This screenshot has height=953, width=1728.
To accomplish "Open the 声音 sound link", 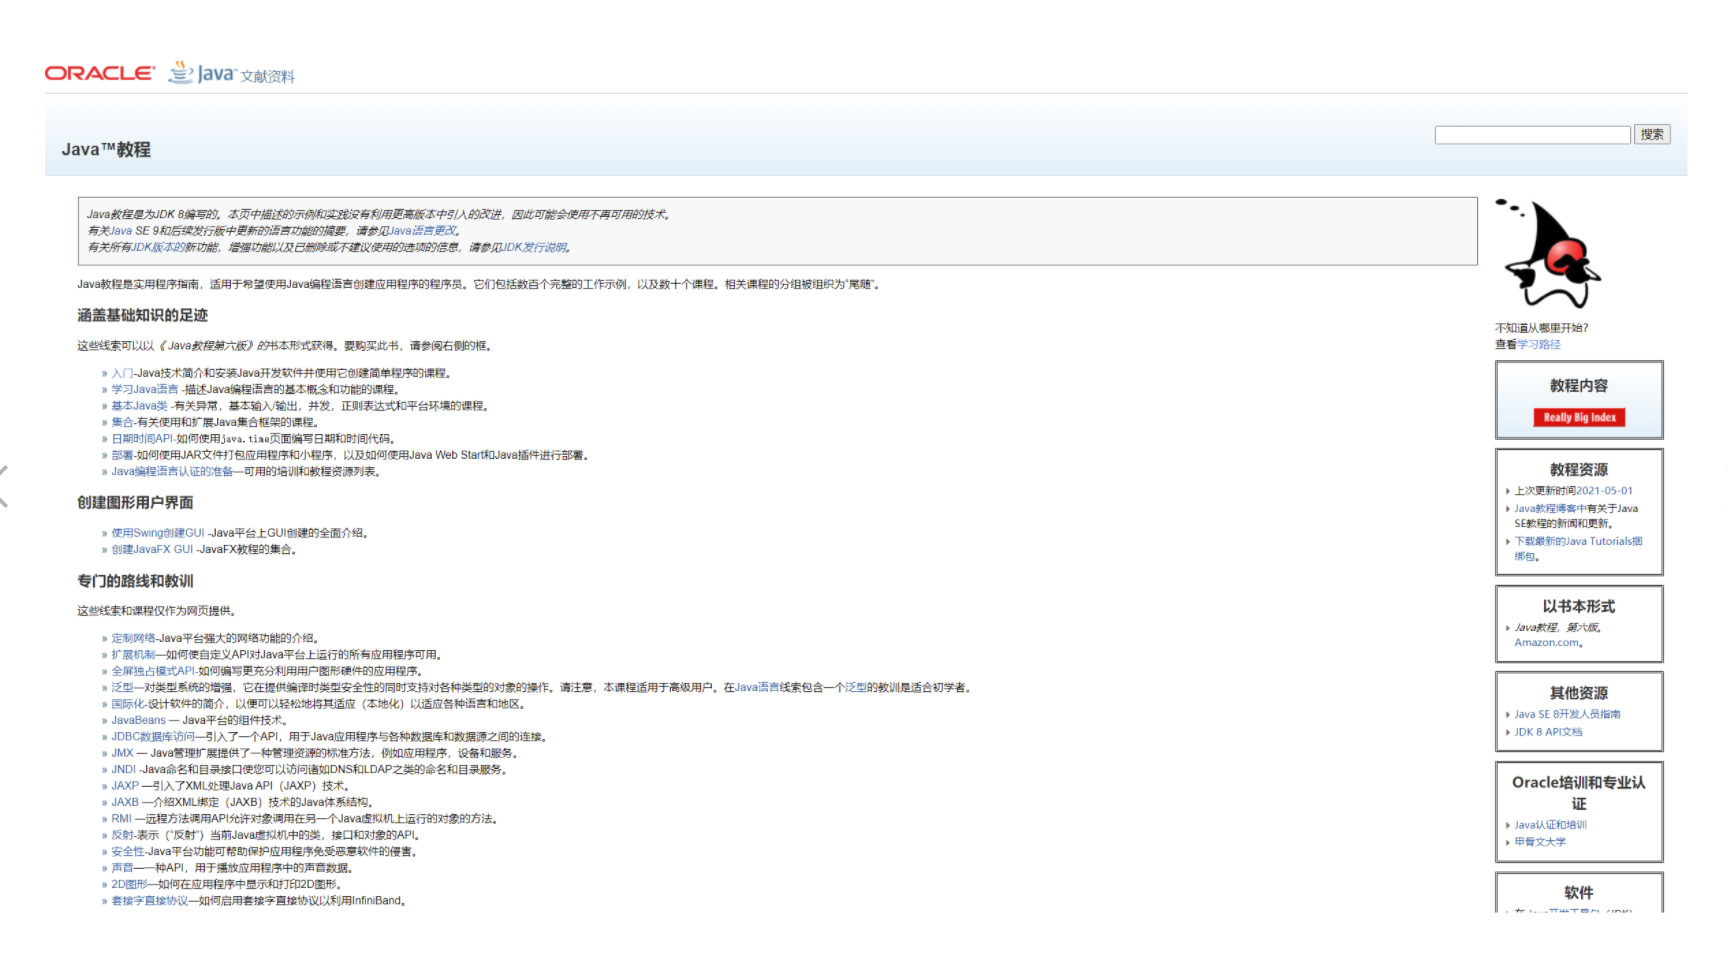I will 122,868.
